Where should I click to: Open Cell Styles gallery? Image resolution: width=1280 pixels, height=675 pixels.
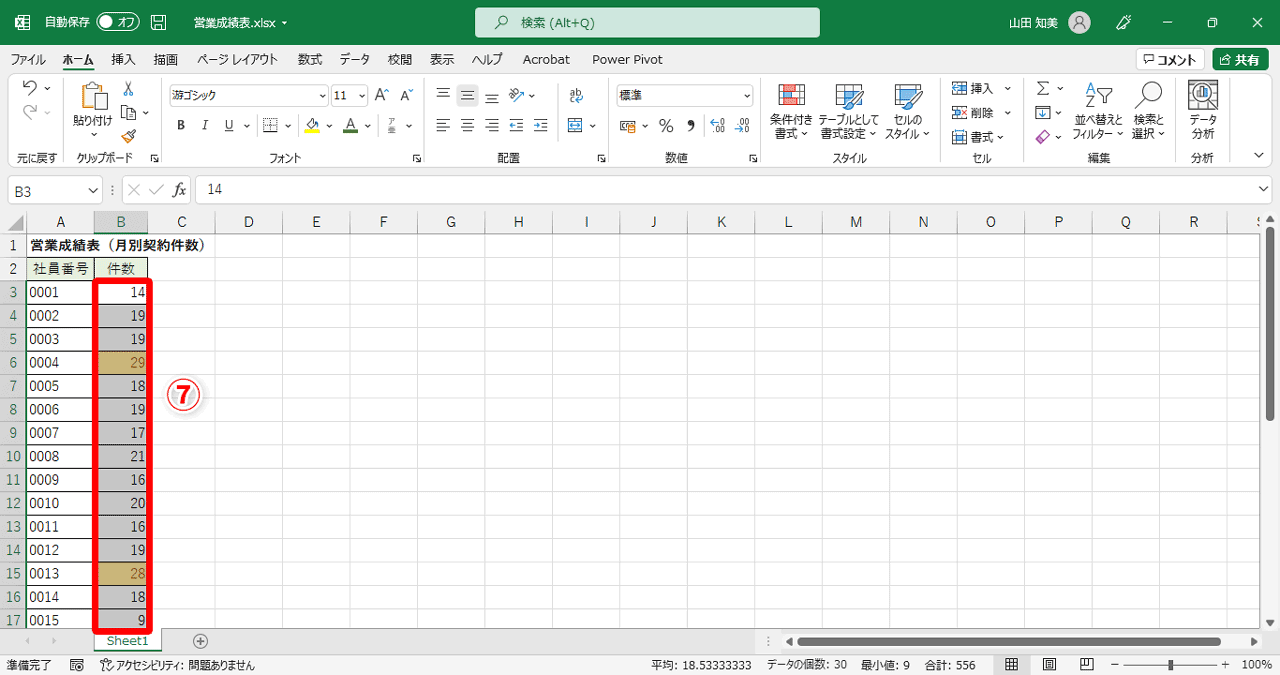pos(907,111)
